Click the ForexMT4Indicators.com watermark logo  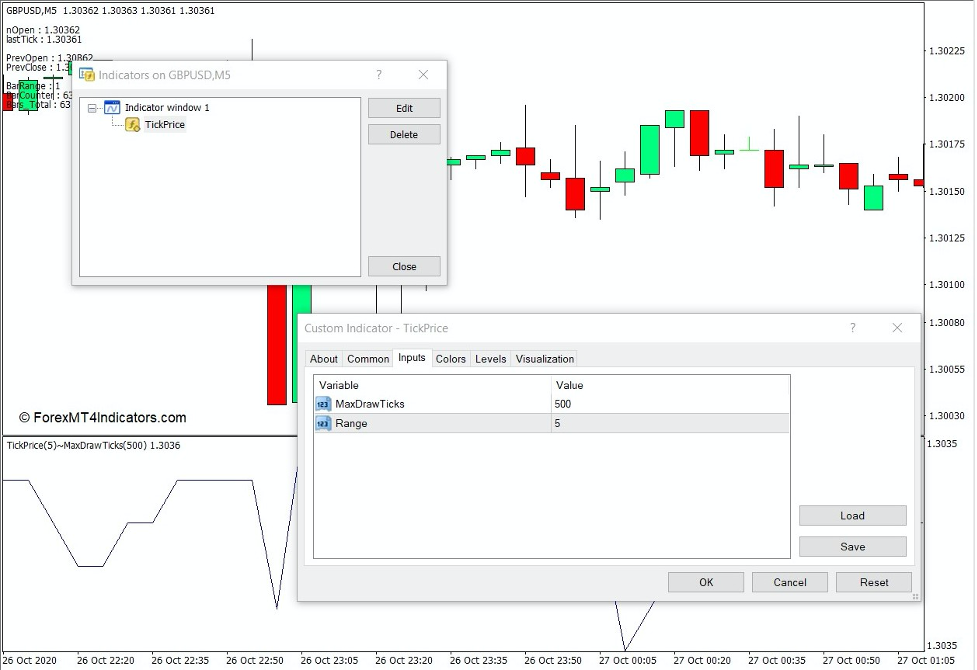click(103, 418)
